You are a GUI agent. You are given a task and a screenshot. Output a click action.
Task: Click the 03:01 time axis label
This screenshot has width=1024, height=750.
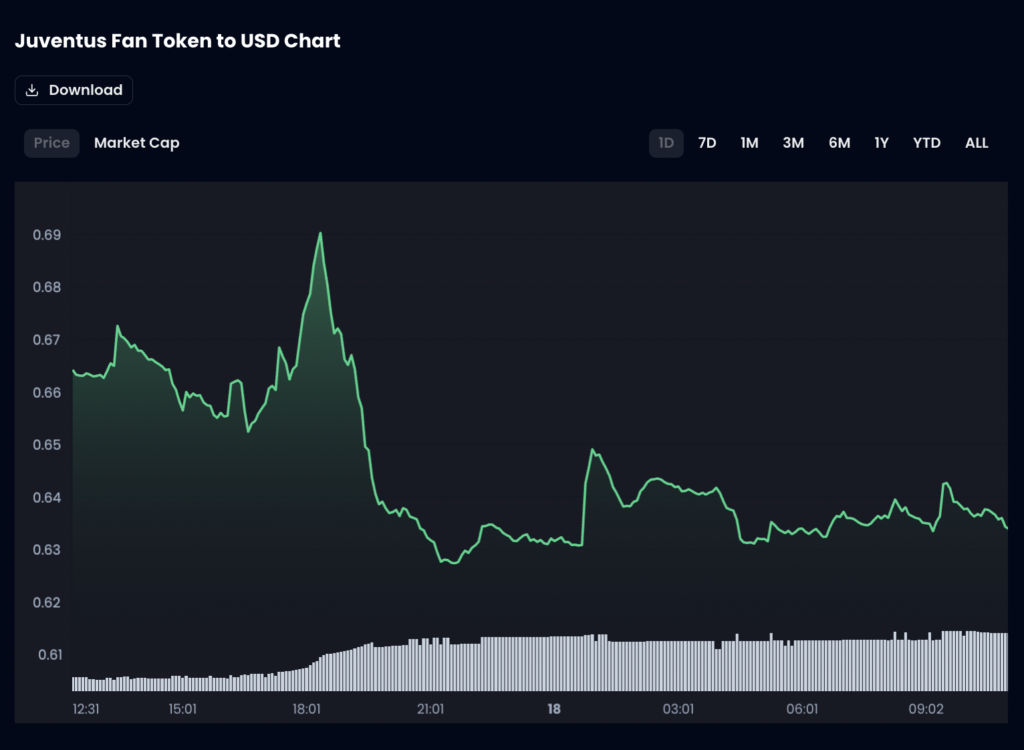click(x=678, y=709)
